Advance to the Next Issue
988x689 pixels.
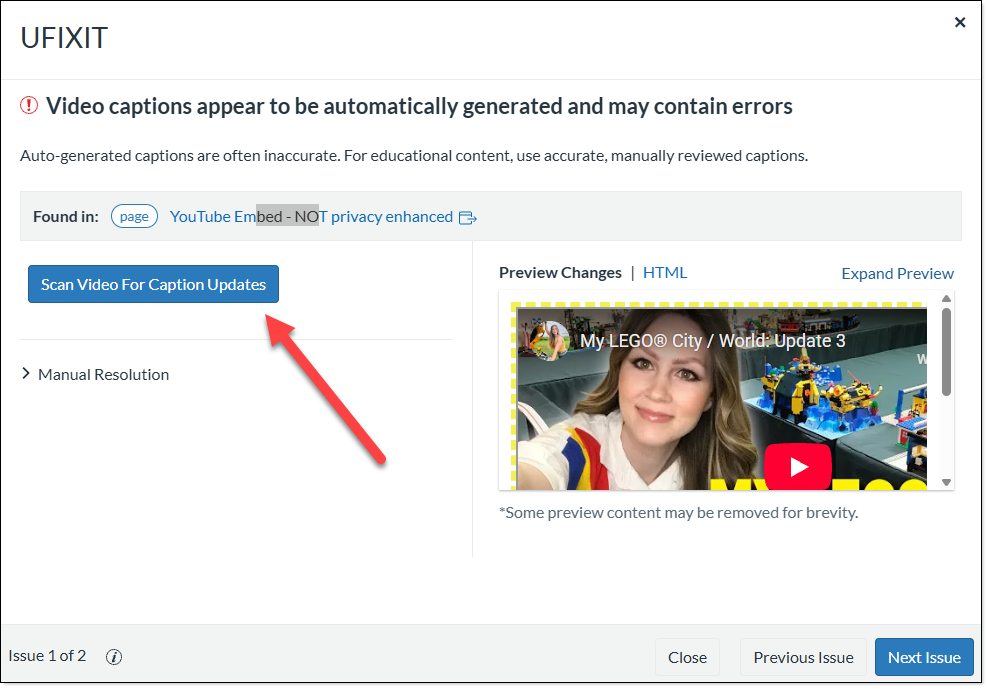[924, 657]
